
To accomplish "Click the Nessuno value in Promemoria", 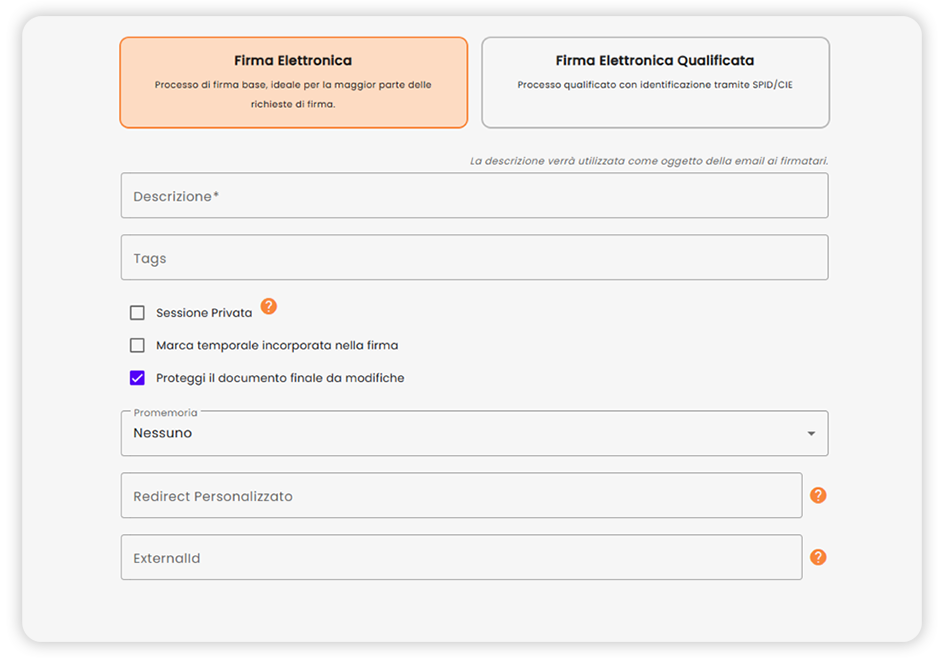I will (163, 434).
